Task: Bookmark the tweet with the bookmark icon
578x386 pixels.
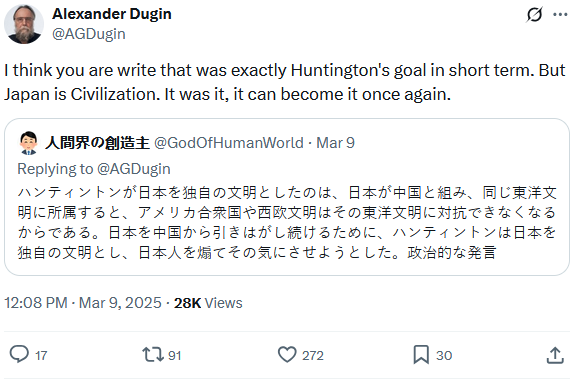Action: 421,355
